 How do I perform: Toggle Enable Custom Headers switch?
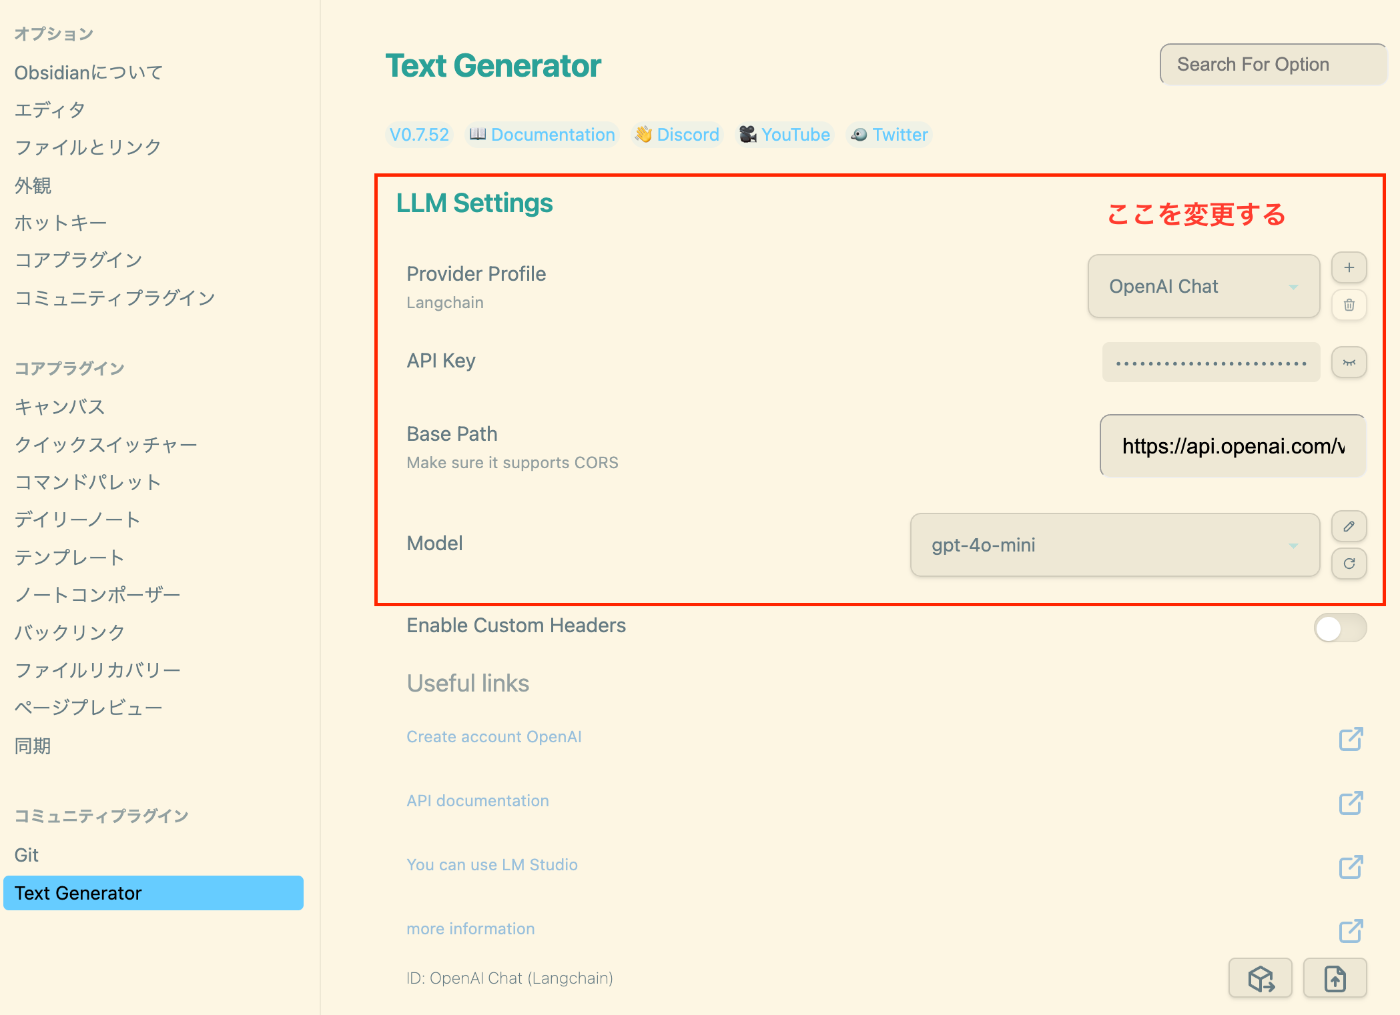tap(1339, 628)
